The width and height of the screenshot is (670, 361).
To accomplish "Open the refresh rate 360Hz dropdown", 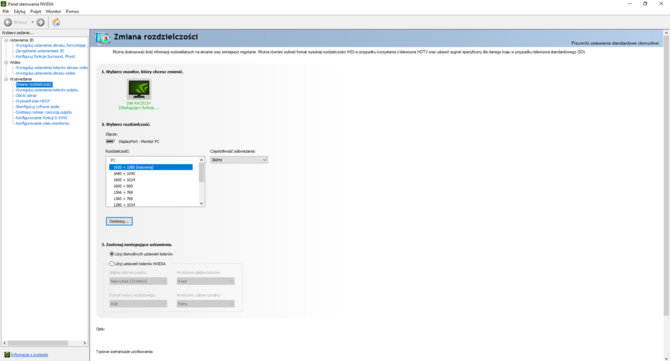I will 239,160.
